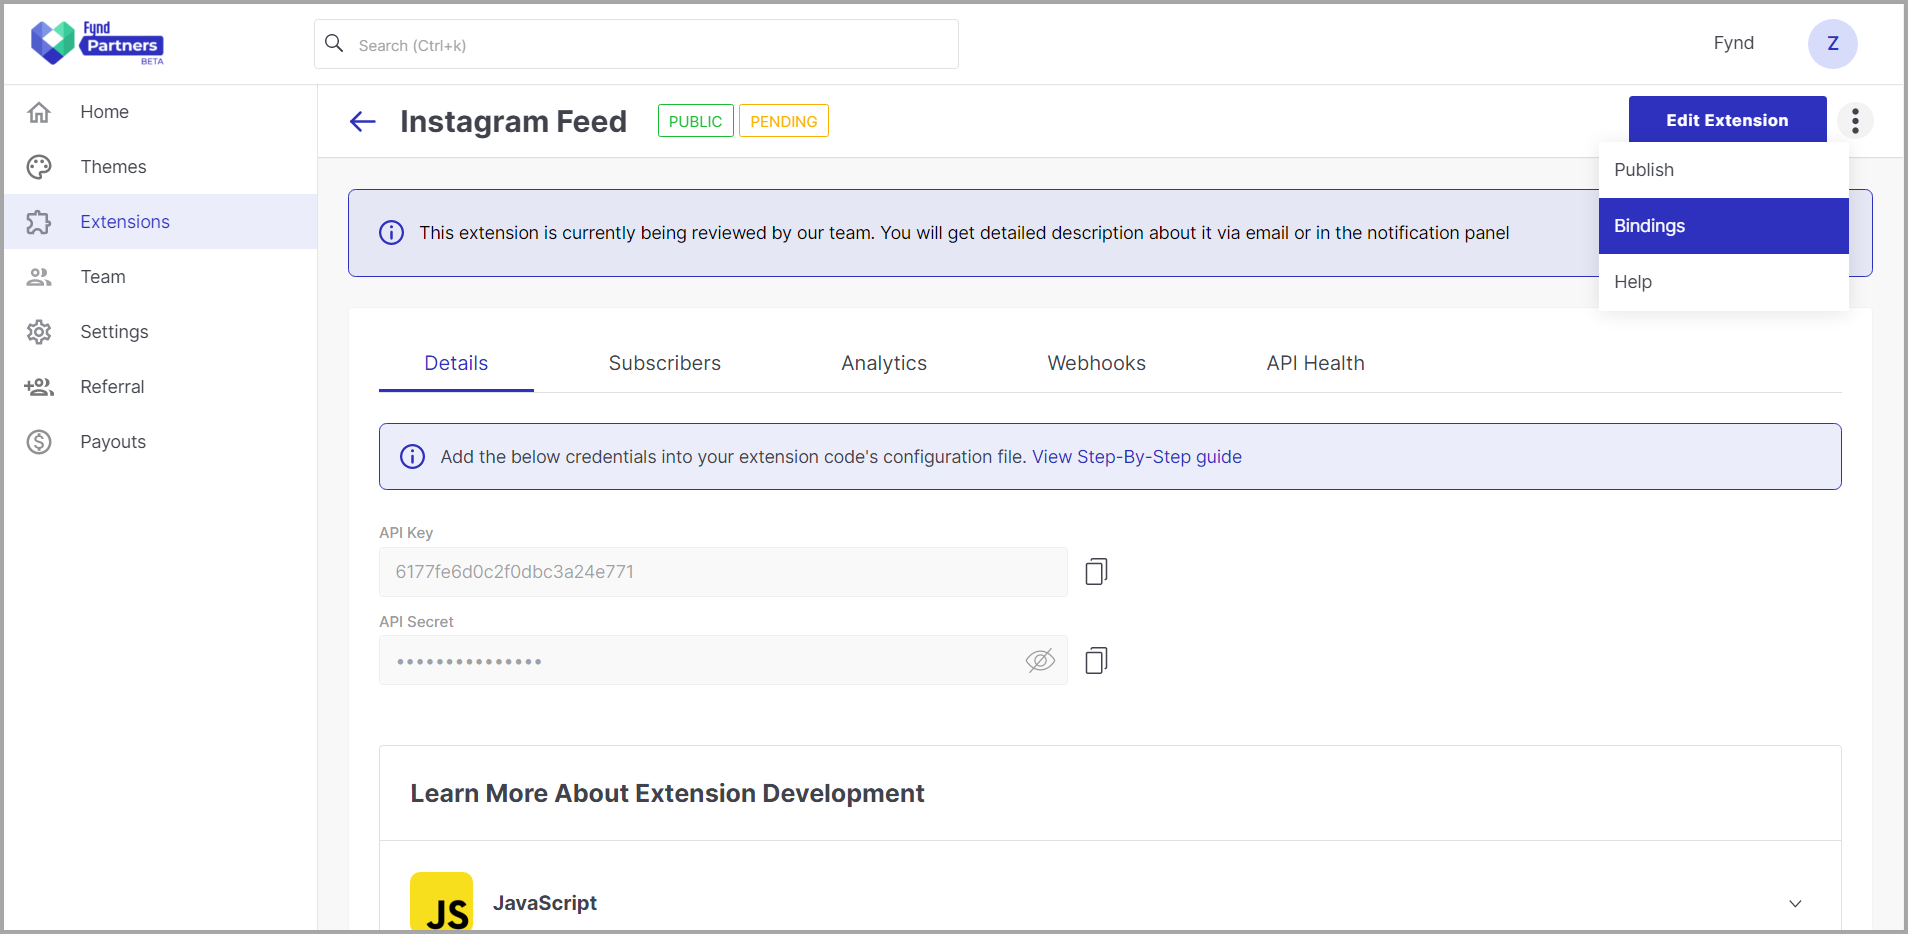
Task: Open the Z user avatar menu
Action: click(1832, 44)
